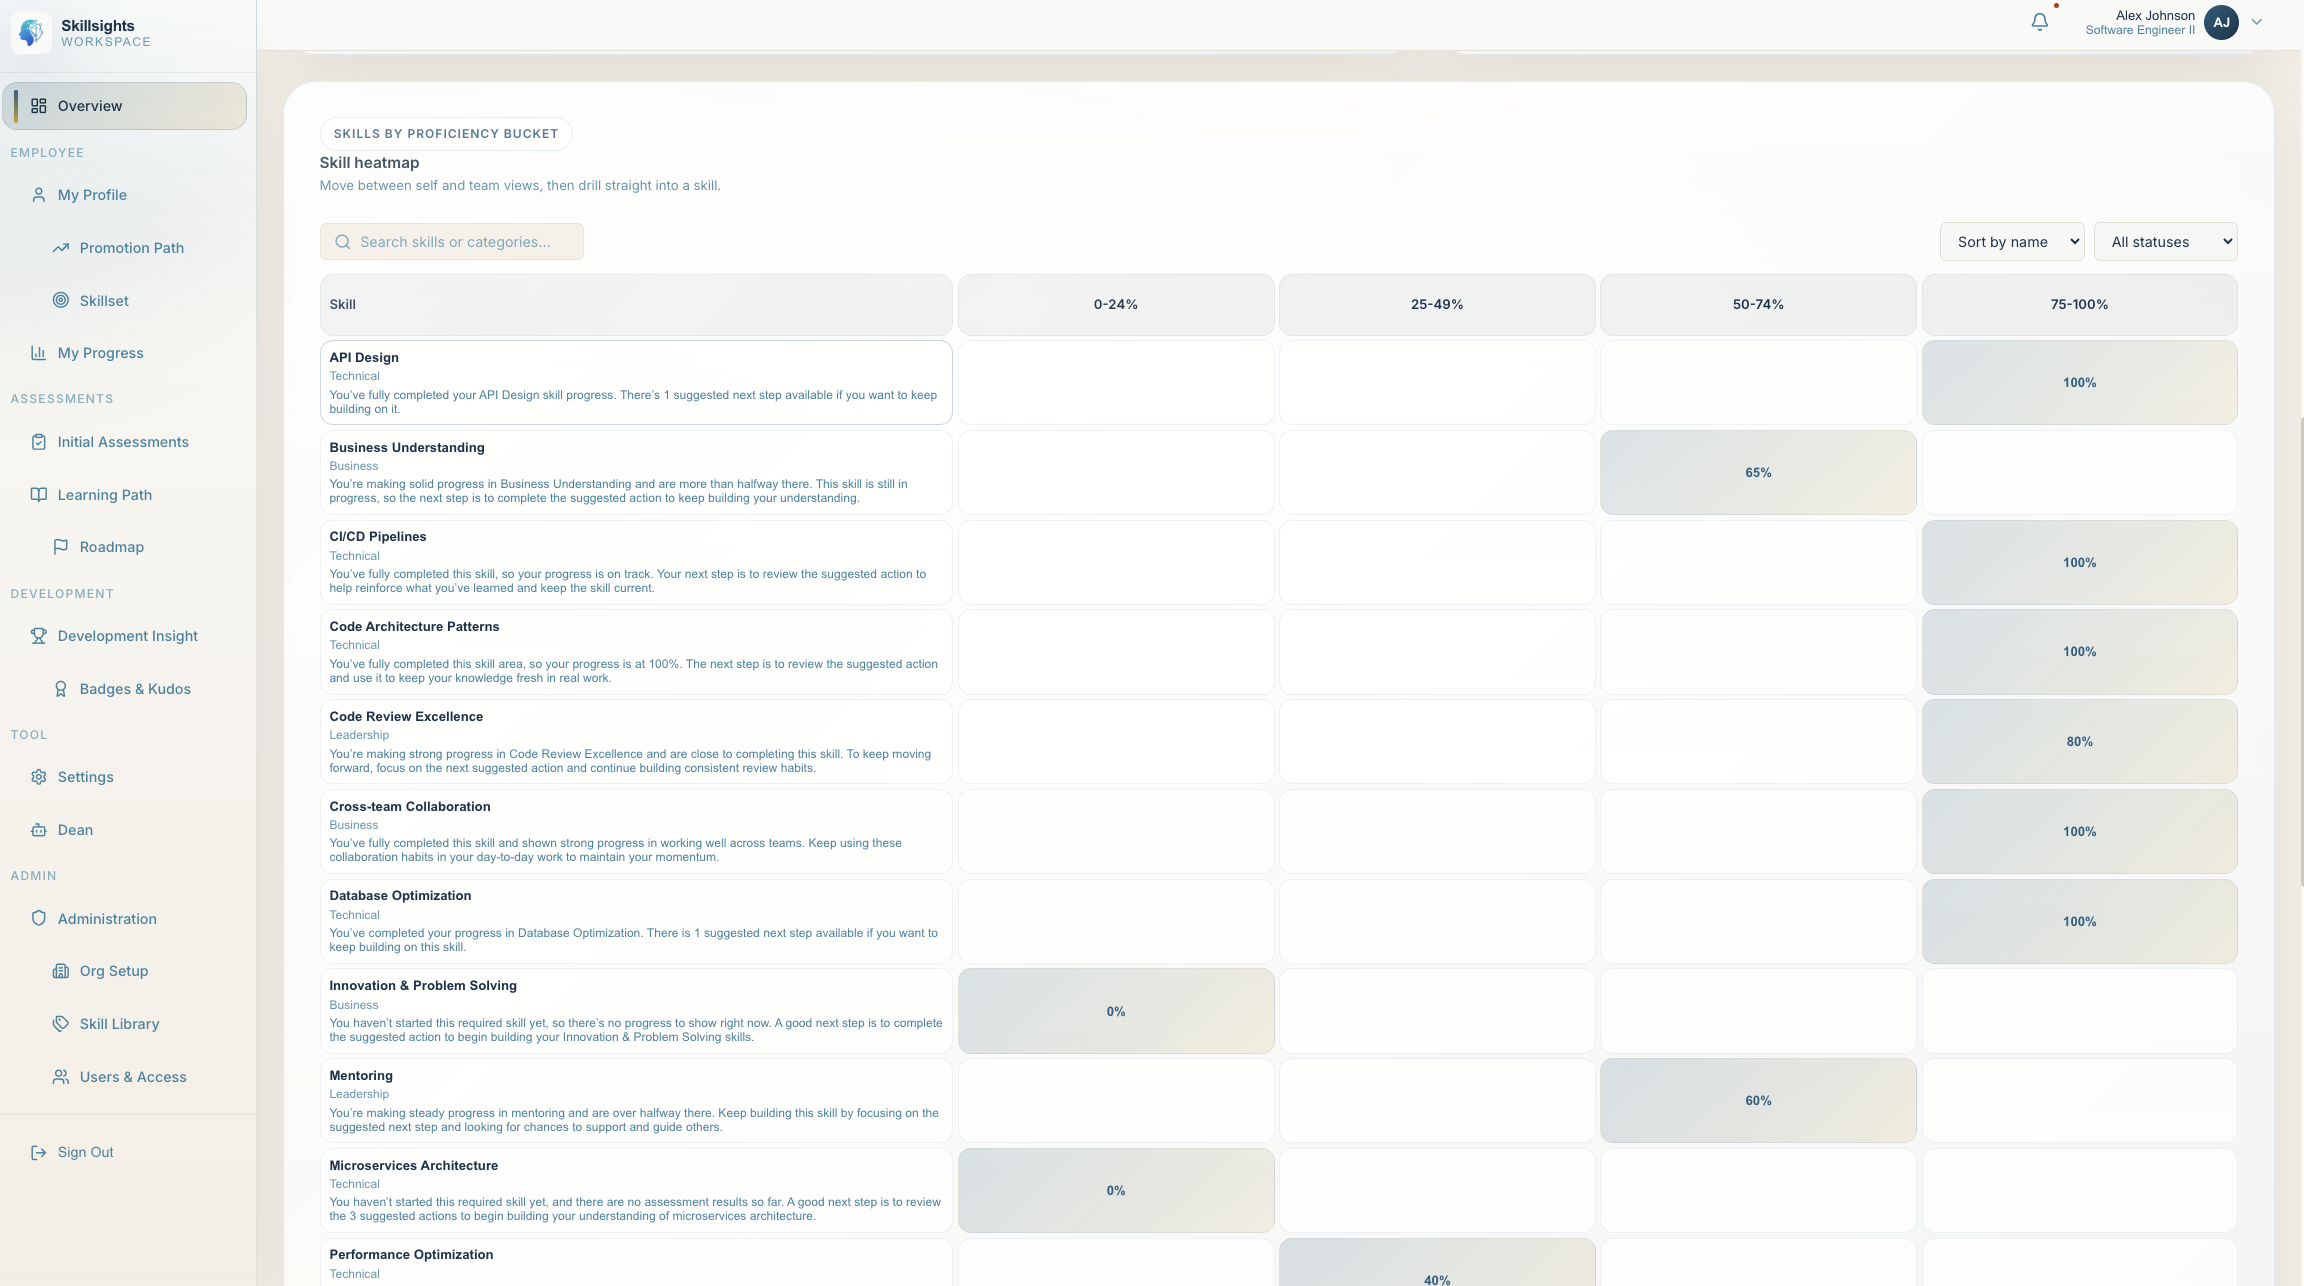Click the Dean bot icon
The image size is (2304, 1286).
(39, 830)
